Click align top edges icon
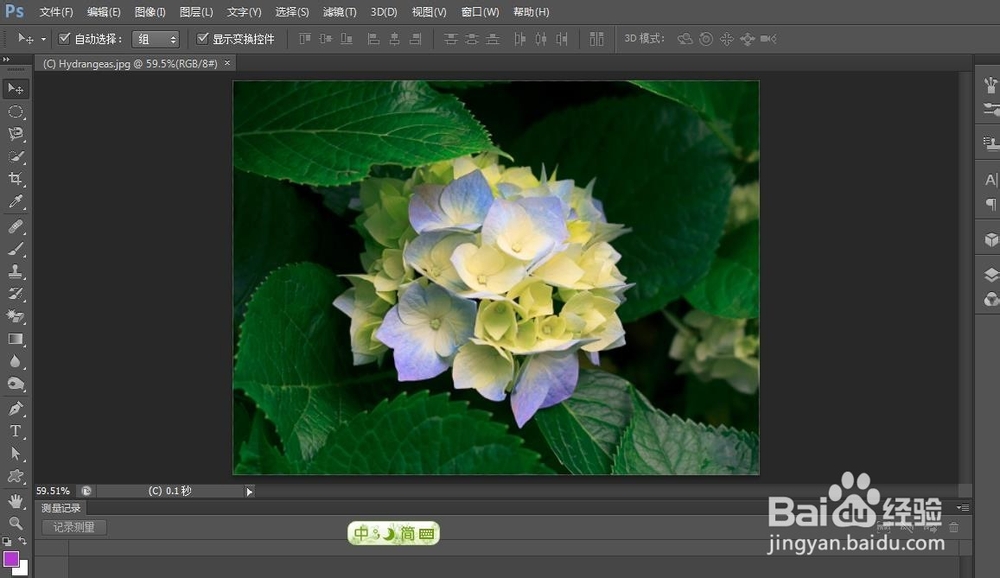Image resolution: width=1000 pixels, height=578 pixels. pos(305,39)
